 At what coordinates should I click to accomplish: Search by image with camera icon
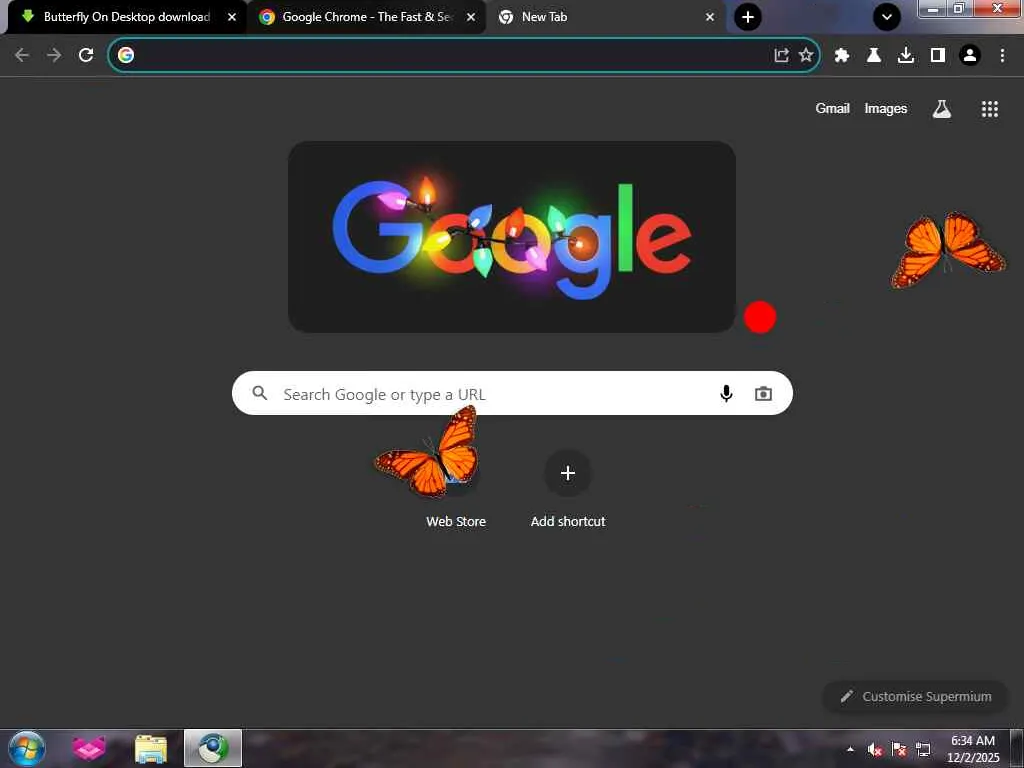click(x=763, y=394)
